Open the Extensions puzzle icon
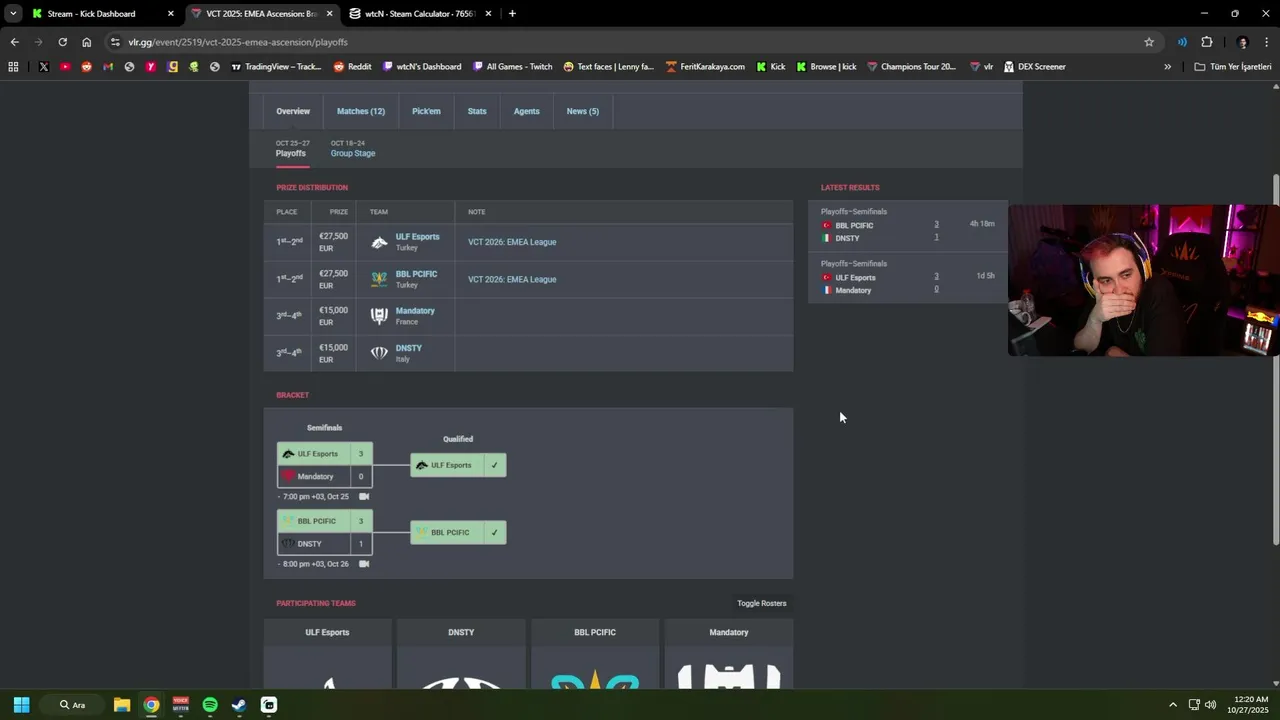Screen dimensions: 1280x720 1206,42
